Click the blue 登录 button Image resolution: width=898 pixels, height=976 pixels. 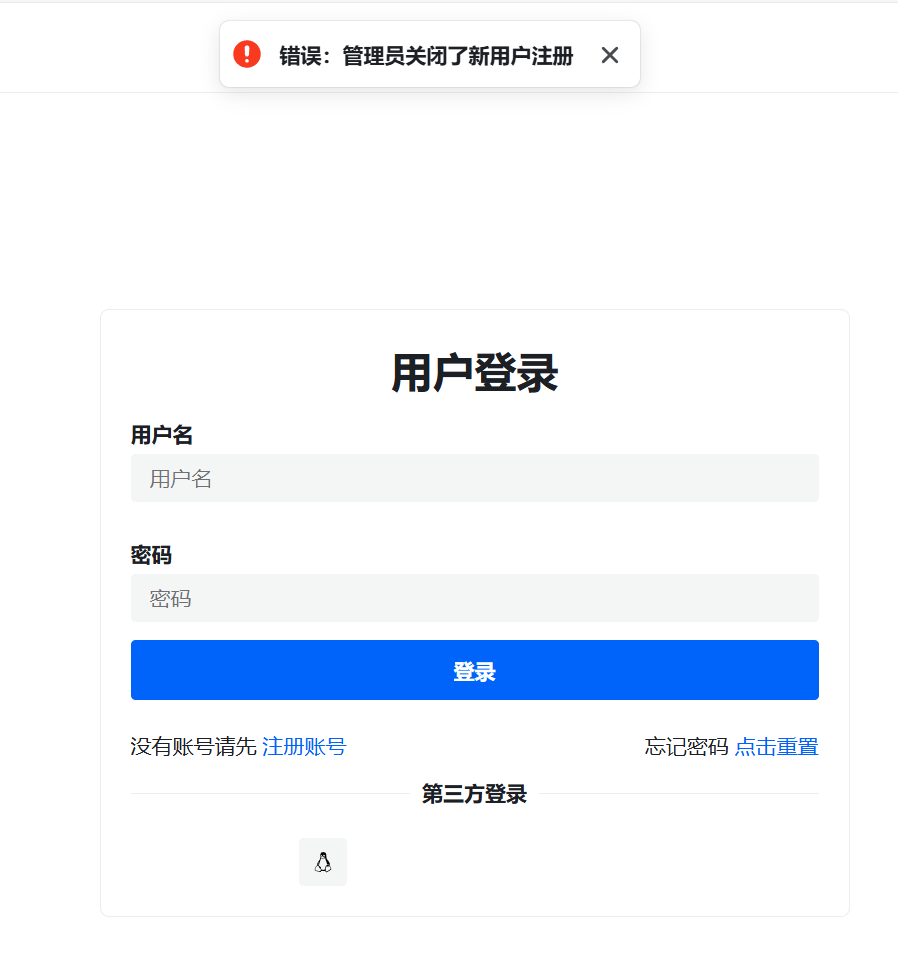(x=474, y=670)
